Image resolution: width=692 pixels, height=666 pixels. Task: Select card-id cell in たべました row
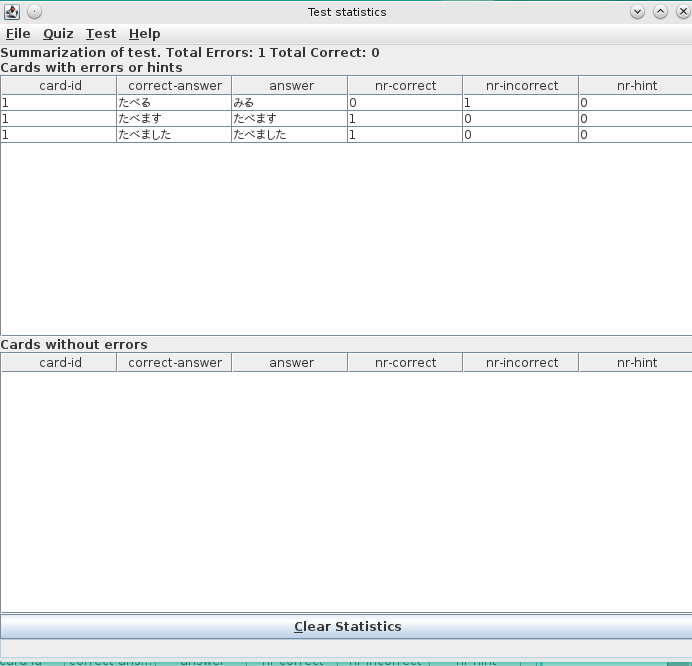(59, 134)
